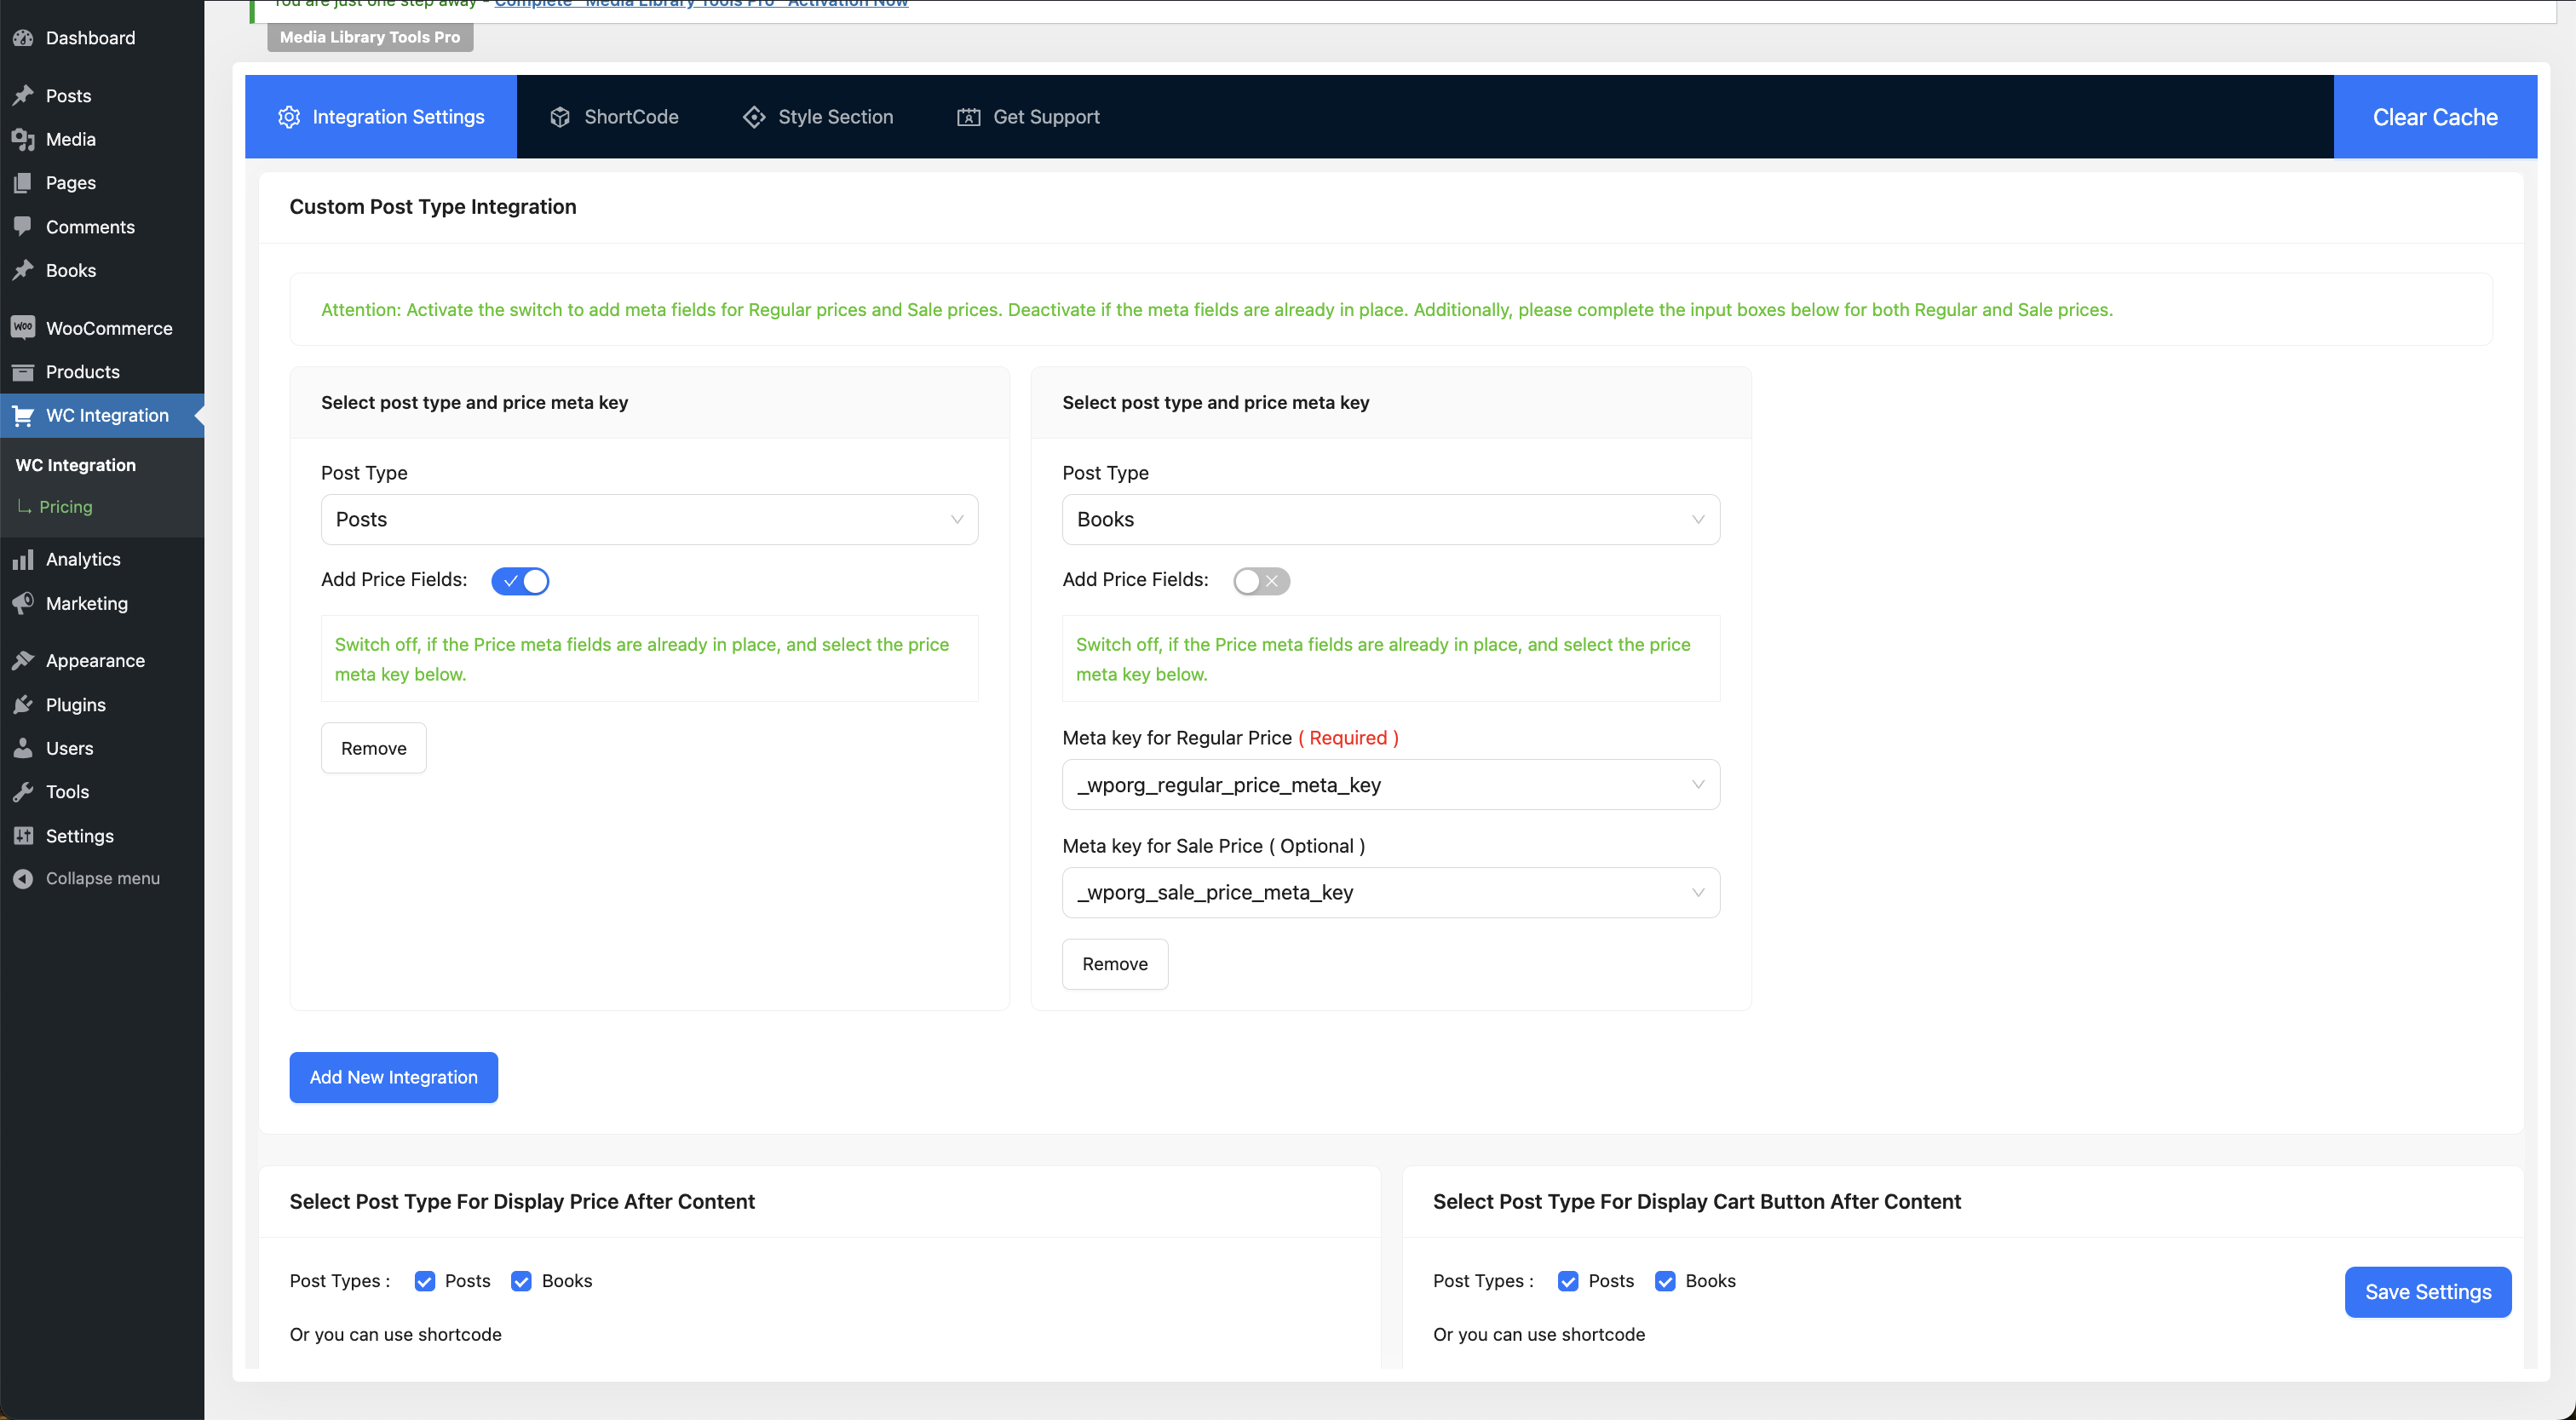The width and height of the screenshot is (2576, 1420).
Task: Switch to the ShortCode tab
Action: (x=614, y=117)
